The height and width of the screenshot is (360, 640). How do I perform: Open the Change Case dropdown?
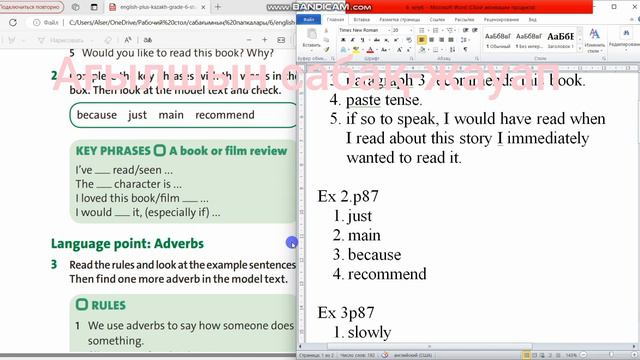[x=384, y=50]
